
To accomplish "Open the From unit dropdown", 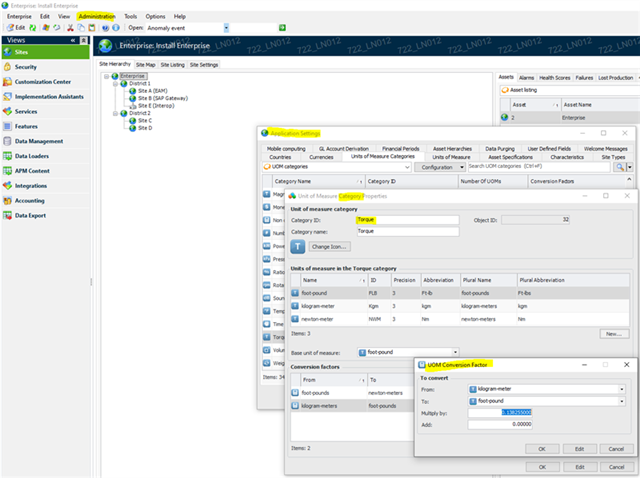I will 621,388.
